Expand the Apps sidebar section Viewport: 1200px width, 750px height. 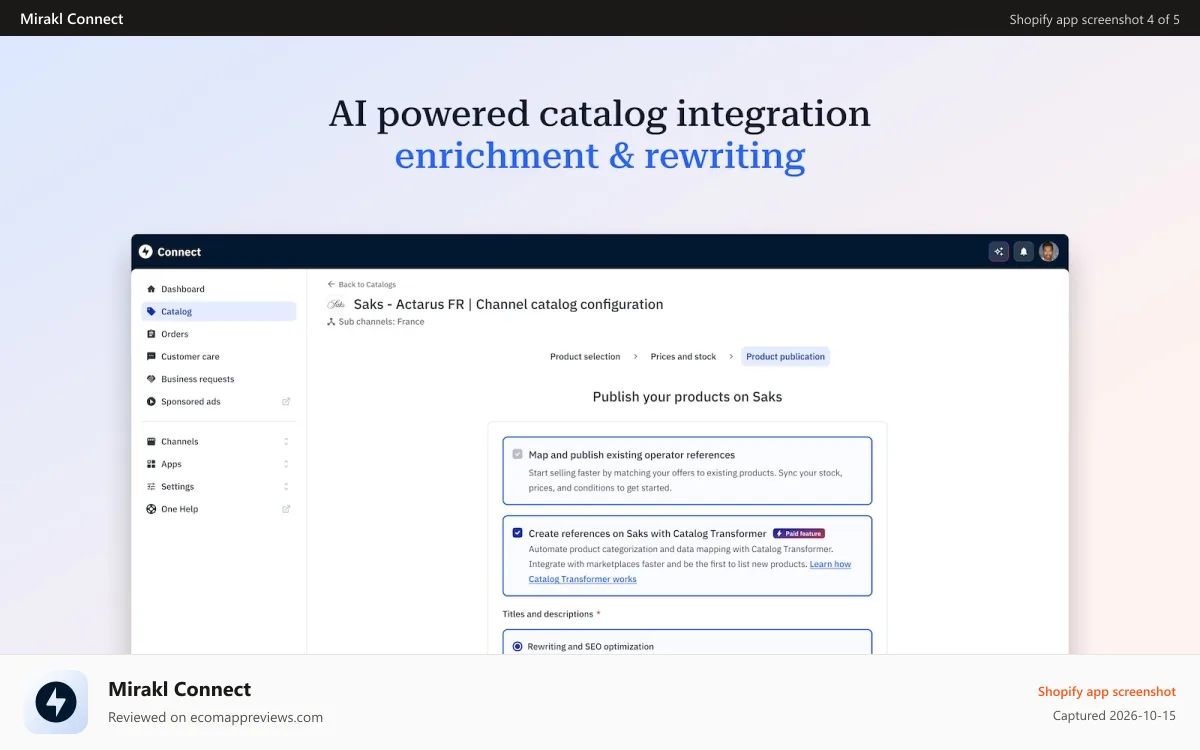286,464
